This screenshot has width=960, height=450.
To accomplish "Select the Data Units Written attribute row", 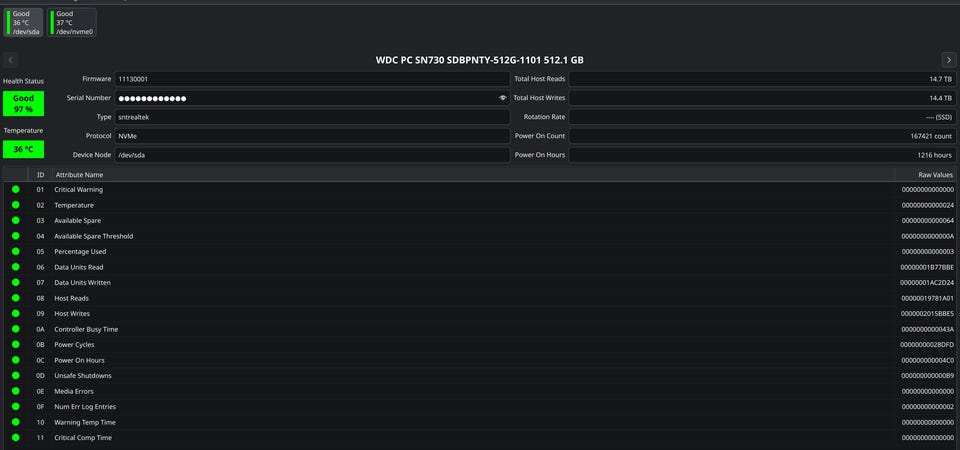I will 480,282.
